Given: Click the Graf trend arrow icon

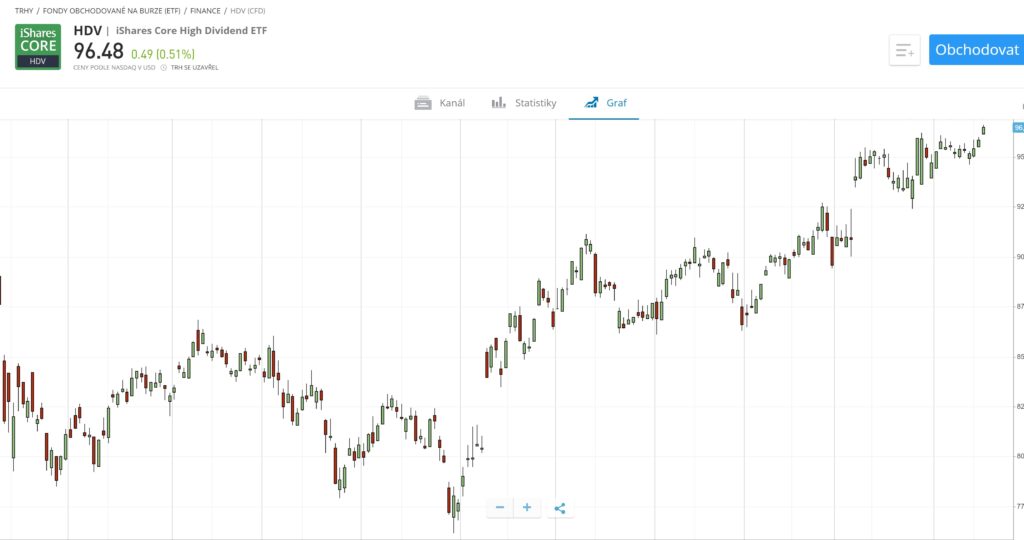Looking at the screenshot, I should pos(591,103).
